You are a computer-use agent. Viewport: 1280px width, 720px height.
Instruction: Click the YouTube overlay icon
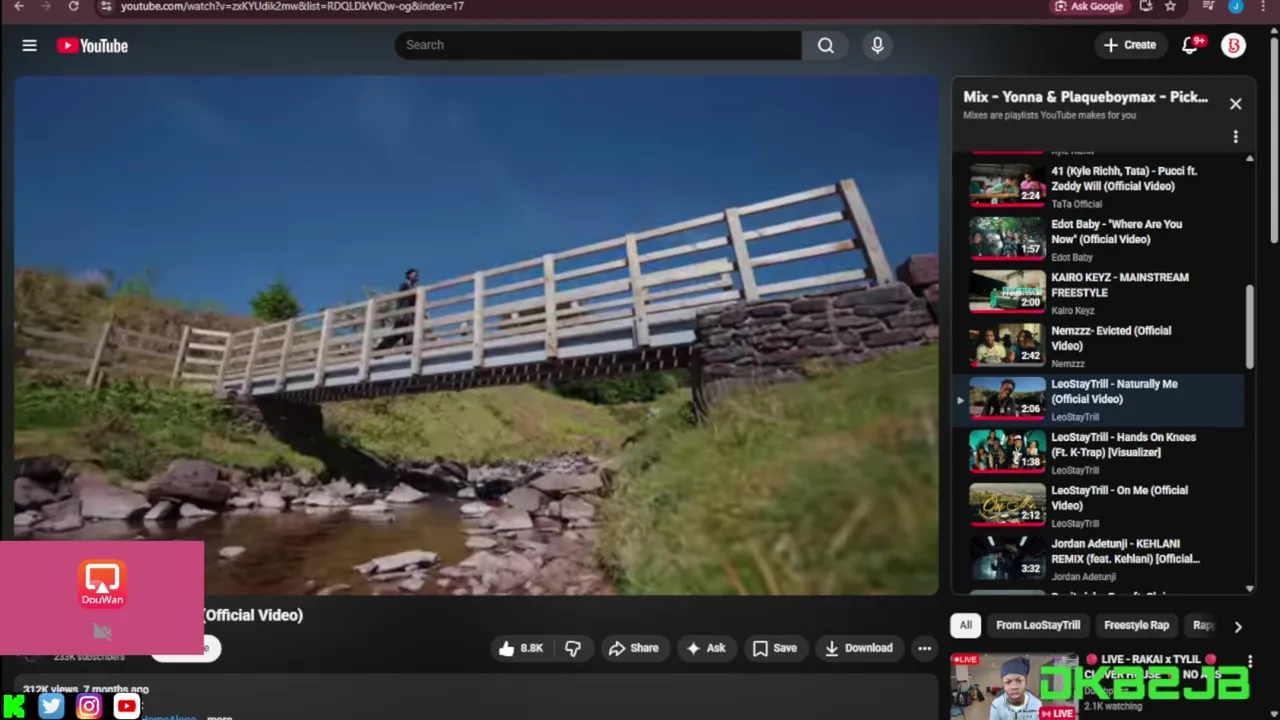click(126, 707)
